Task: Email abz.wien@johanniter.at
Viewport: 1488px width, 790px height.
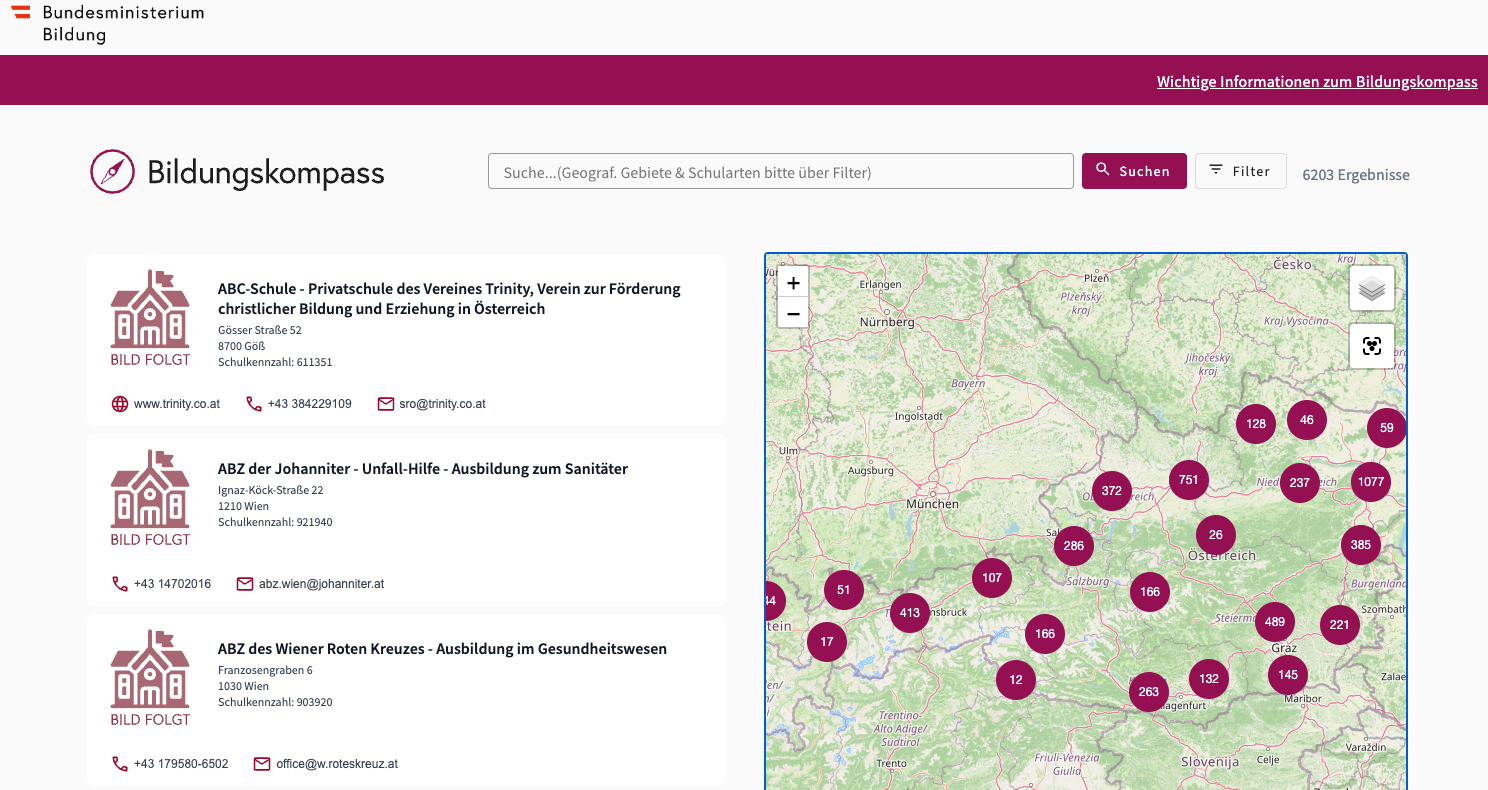Action: (321, 584)
